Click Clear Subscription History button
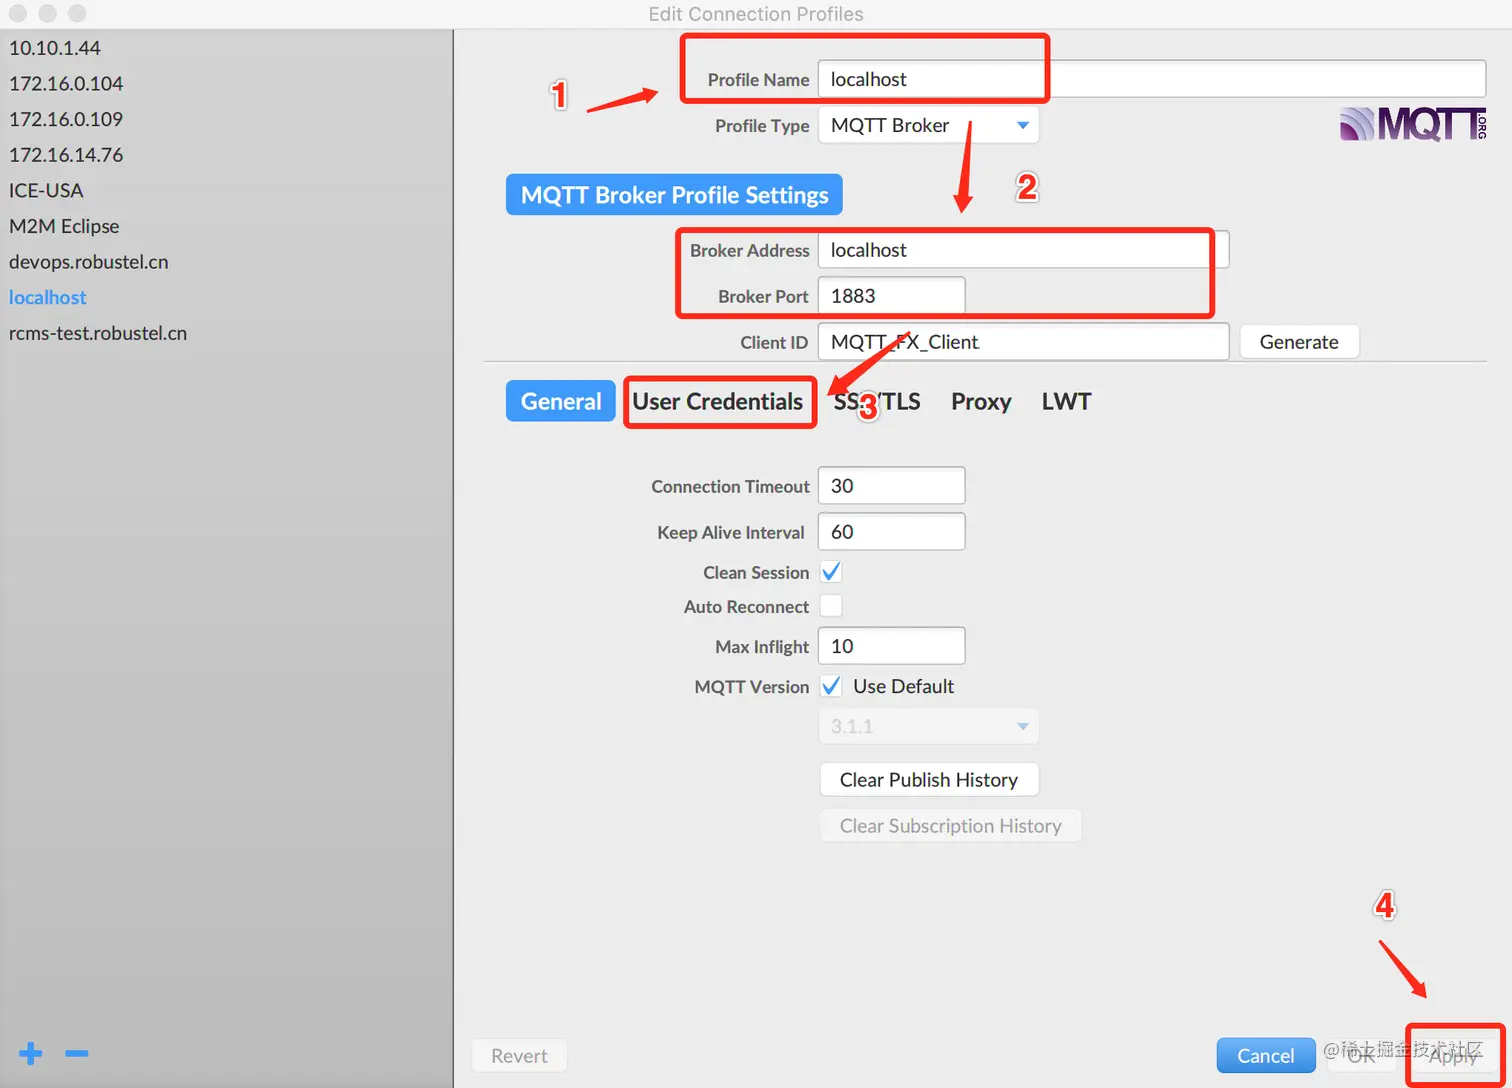The height and width of the screenshot is (1088, 1512). coord(951,826)
